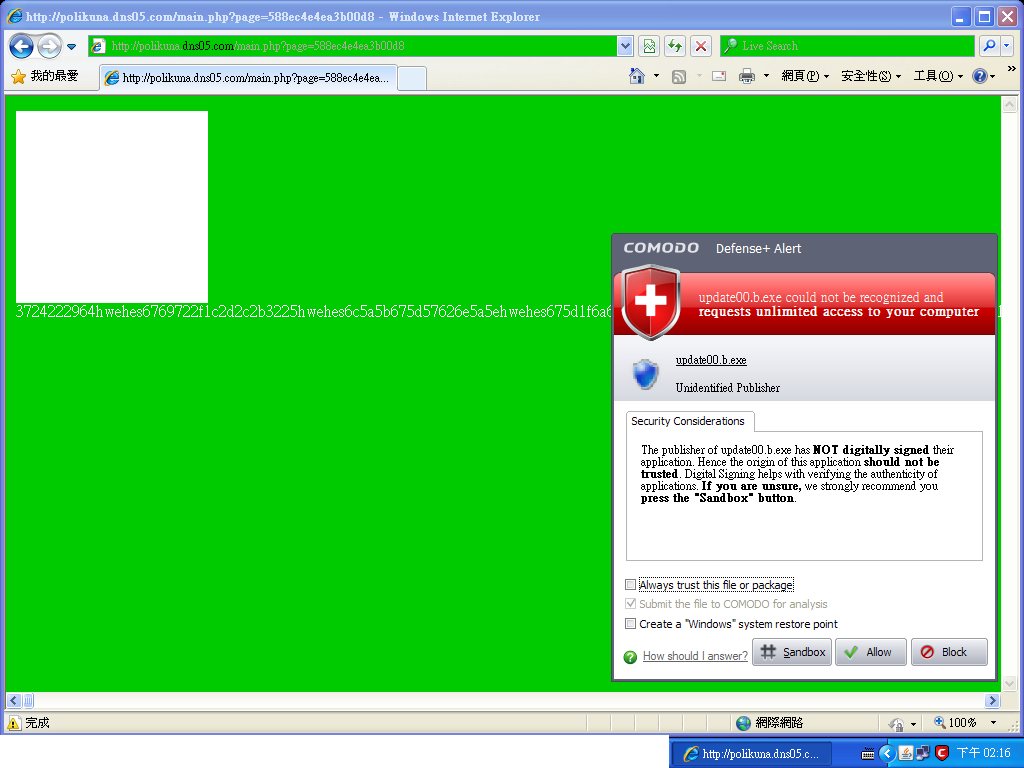
Task: Open a new blank tab
Action: pos(412,78)
